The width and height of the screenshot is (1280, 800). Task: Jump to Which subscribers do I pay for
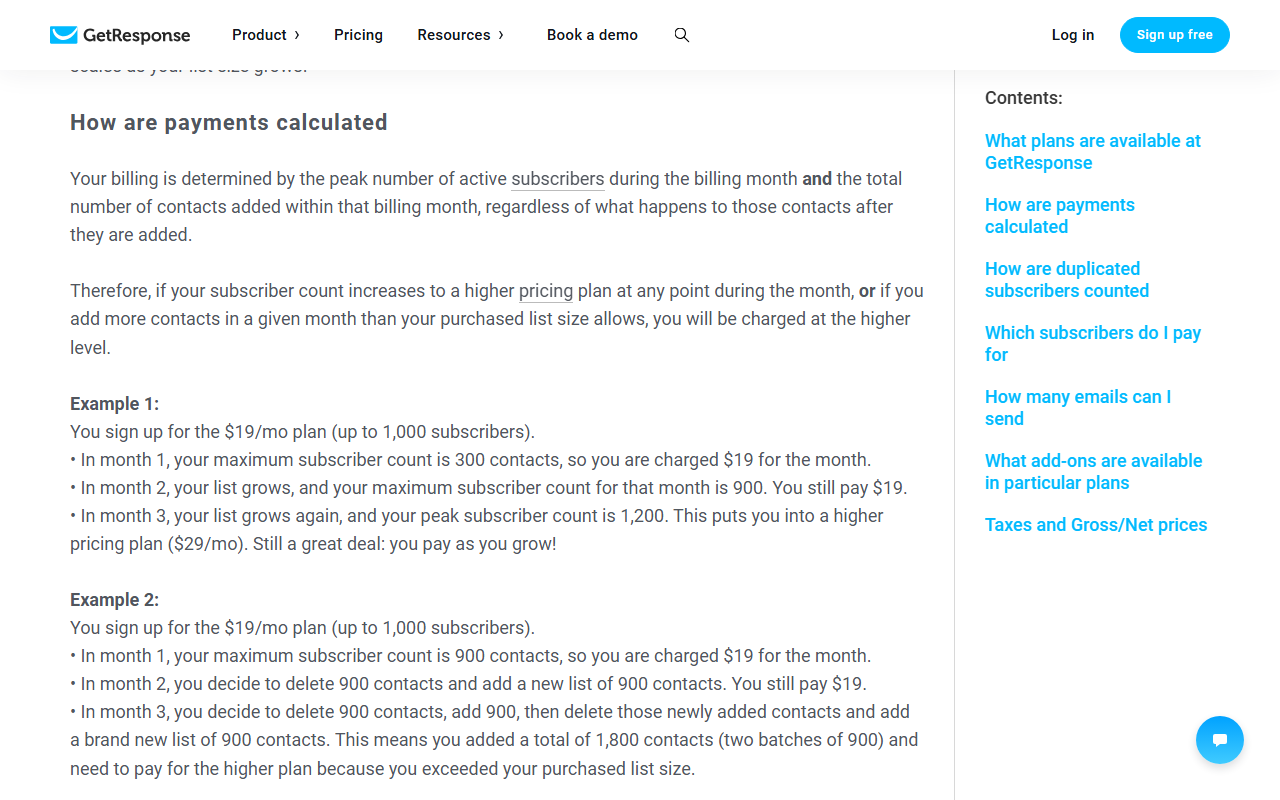[x=1093, y=344]
